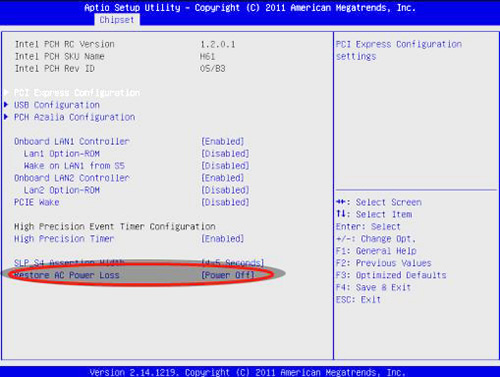This screenshot has height=377, width=500.
Task: Select the Chipset tab
Action: point(117,20)
